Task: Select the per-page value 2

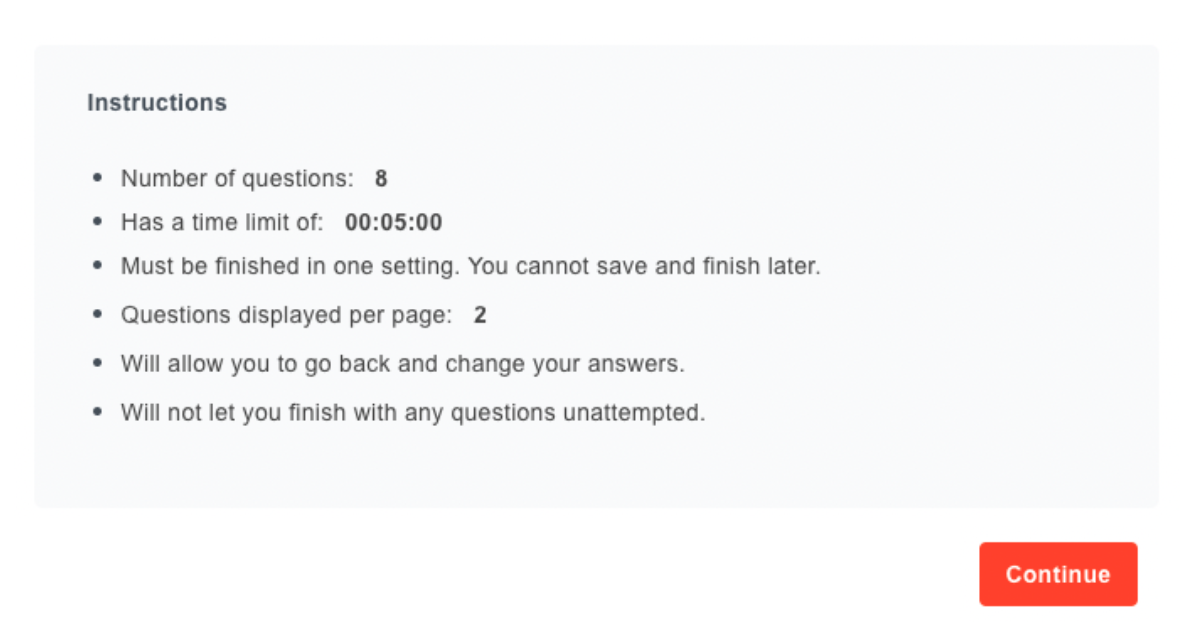Action: click(x=480, y=315)
